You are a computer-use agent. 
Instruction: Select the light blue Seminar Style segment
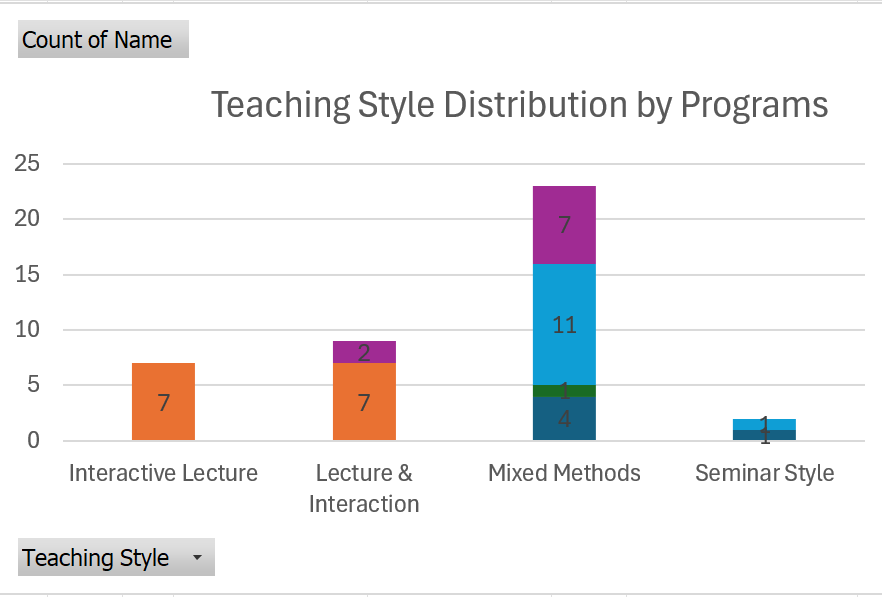click(x=764, y=424)
